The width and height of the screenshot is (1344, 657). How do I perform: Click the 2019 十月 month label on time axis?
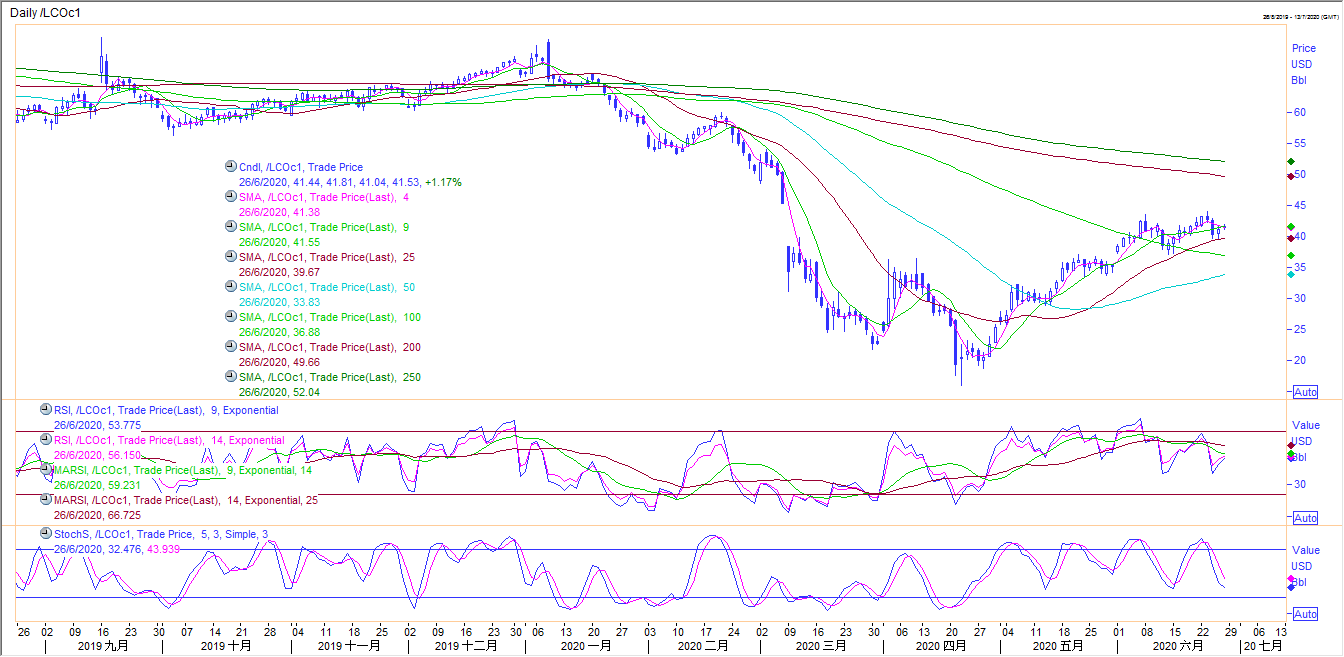point(226,646)
